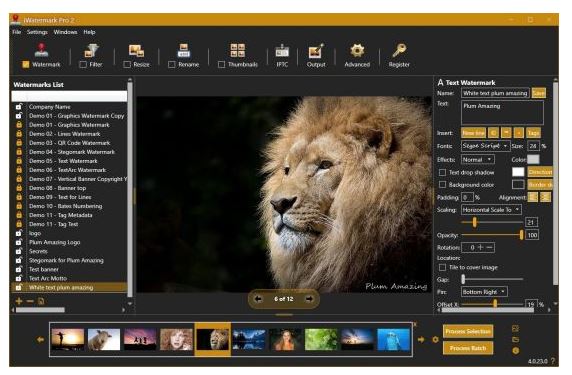Click the white drop shadow color swatch
572x375 pixels.
(518, 172)
